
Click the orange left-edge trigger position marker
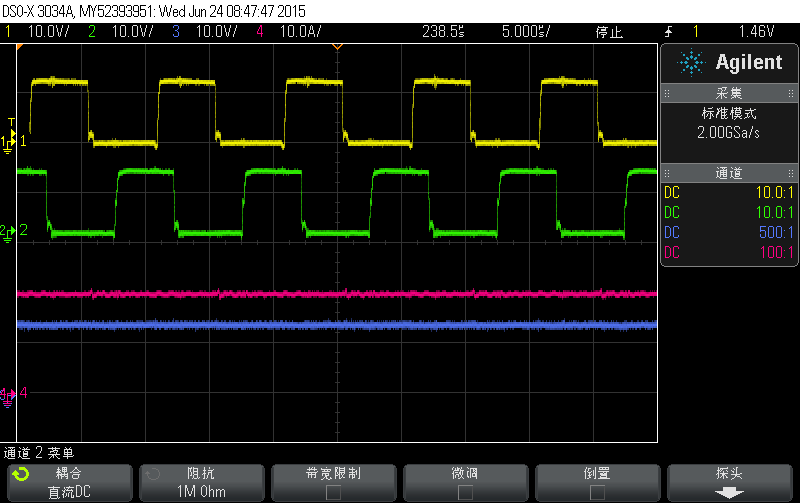20,47
